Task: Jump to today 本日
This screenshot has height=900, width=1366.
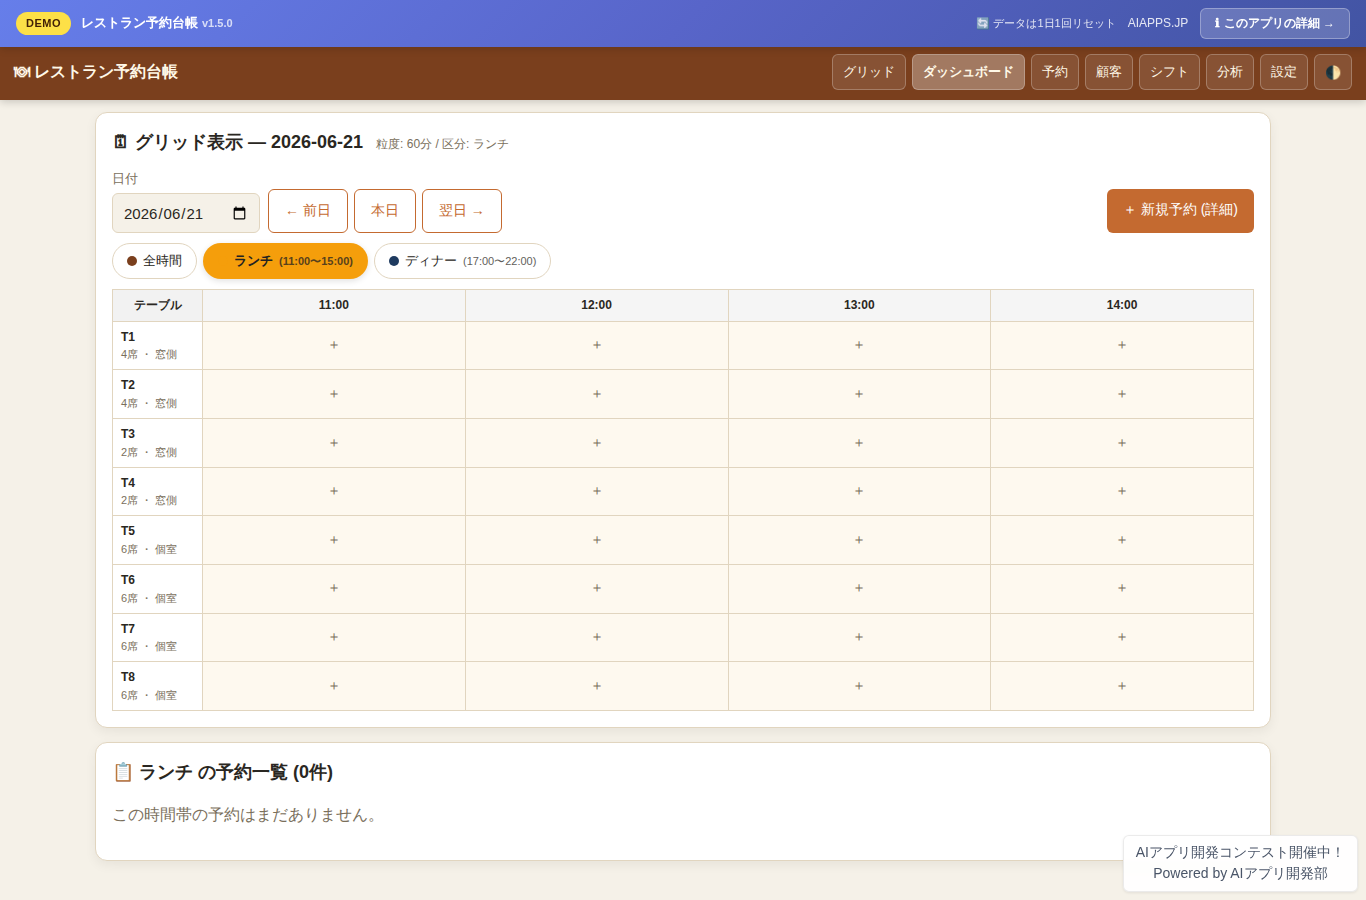Action: 385,211
